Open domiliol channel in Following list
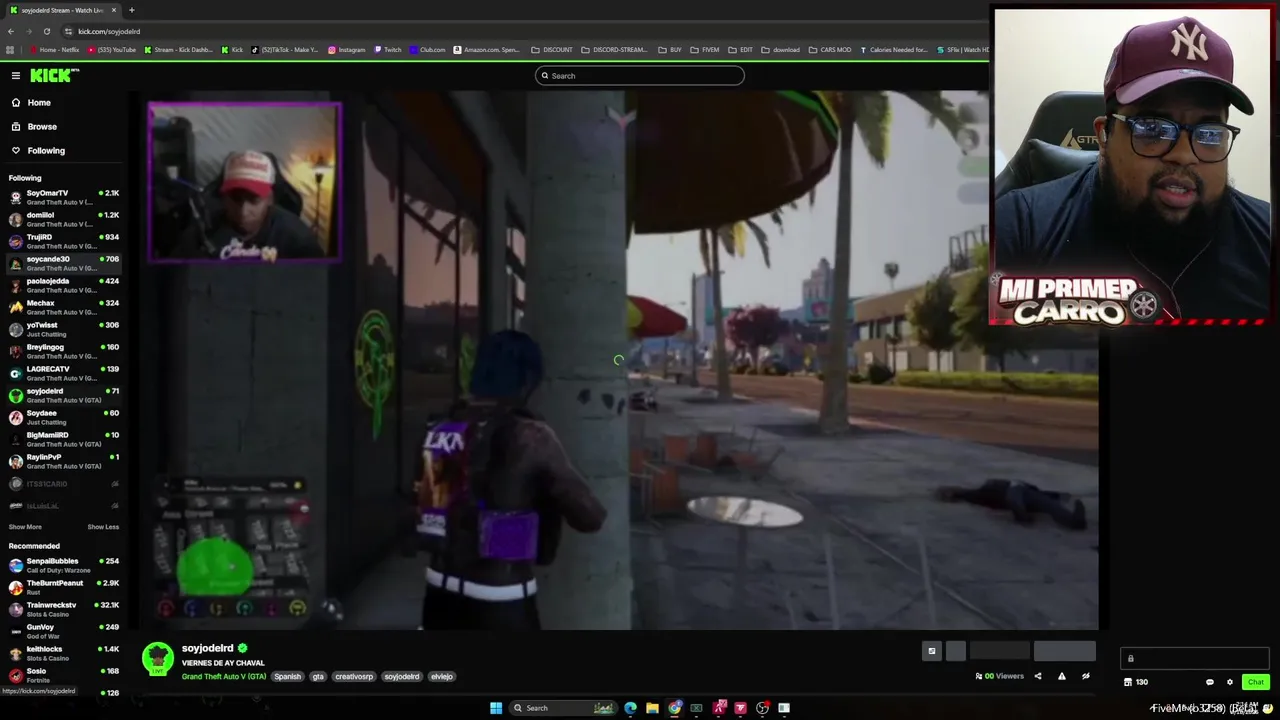 click(x=64, y=219)
